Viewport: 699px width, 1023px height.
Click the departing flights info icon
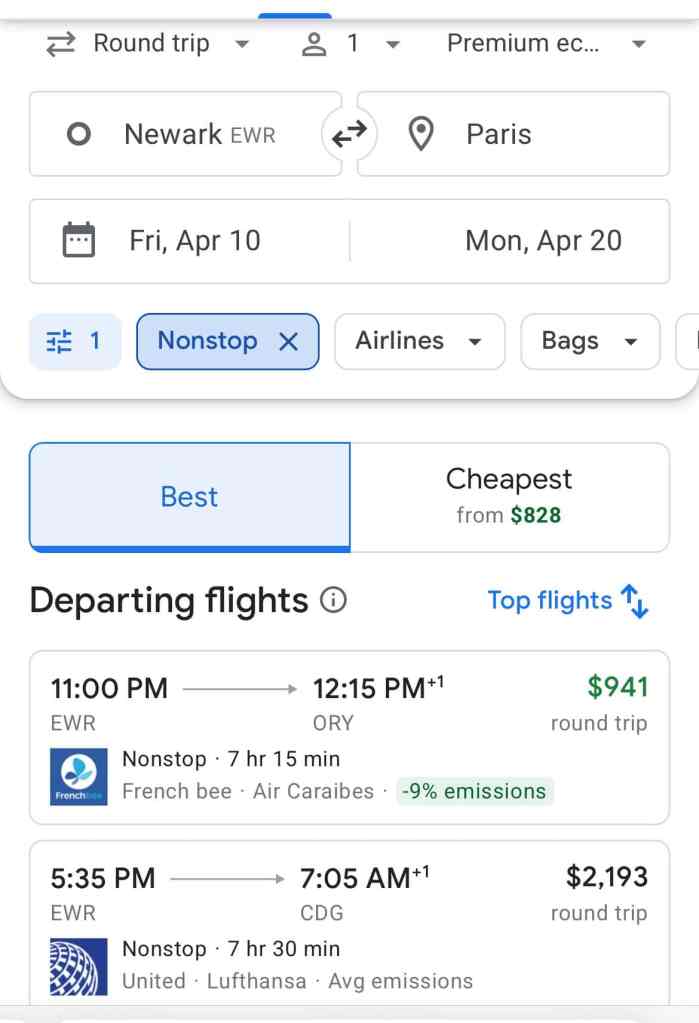333,600
